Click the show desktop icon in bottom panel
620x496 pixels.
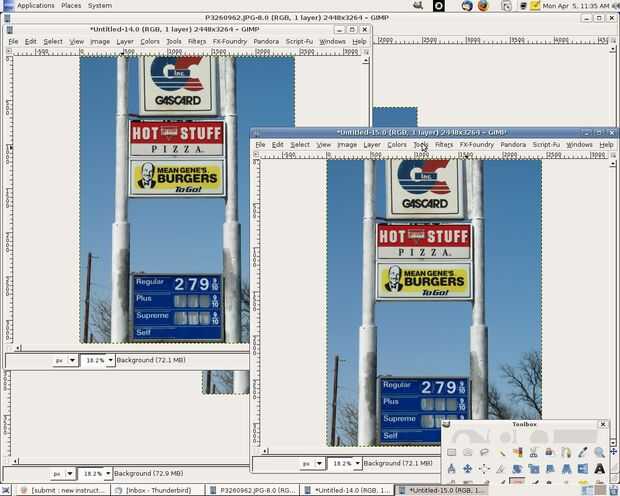pos(6,490)
